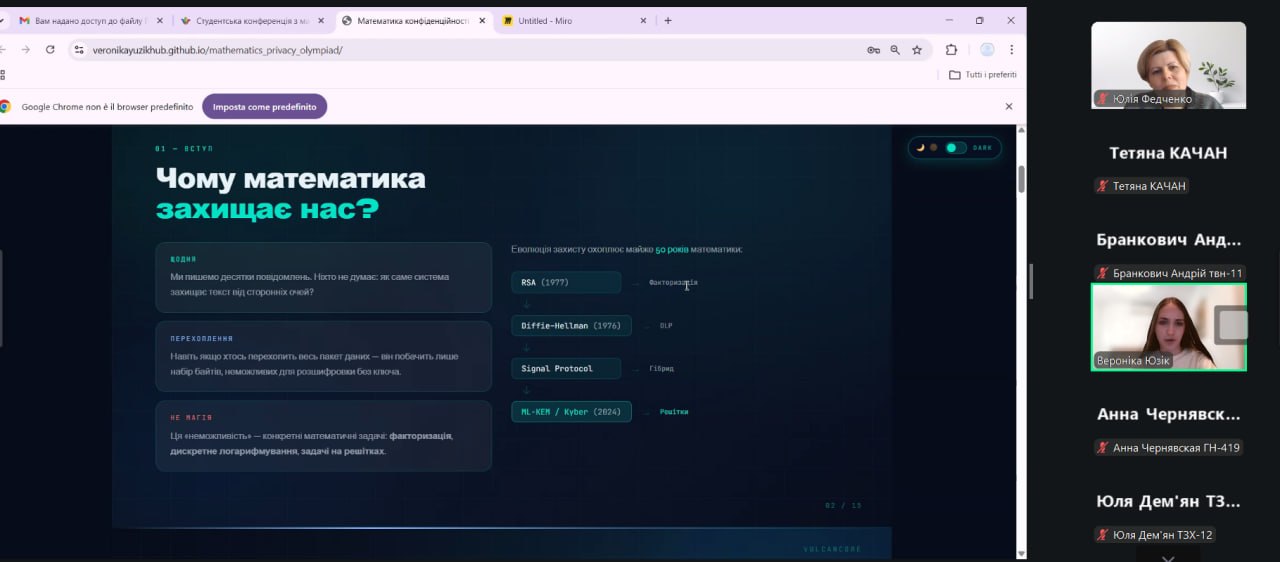Select Вероніка Юзік's video thumbnail
This screenshot has height=562, width=1280.
pyautogui.click(x=1168, y=327)
